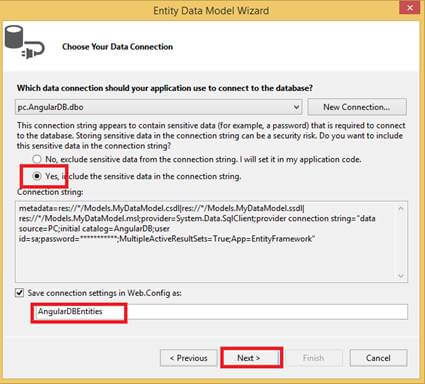This screenshot has width=425, height=384.
Task: Cancel the wizard
Action: pos(378,358)
